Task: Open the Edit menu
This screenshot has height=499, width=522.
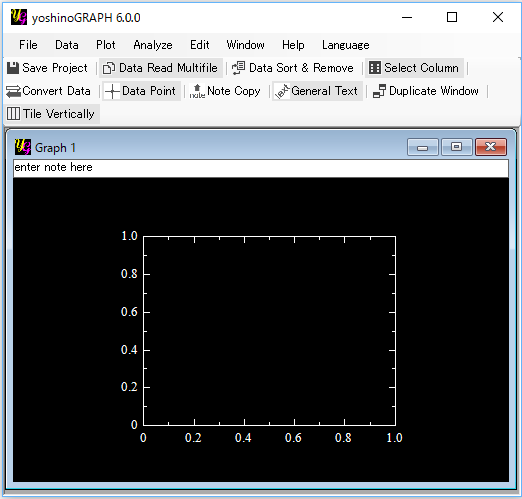Action: click(x=200, y=45)
